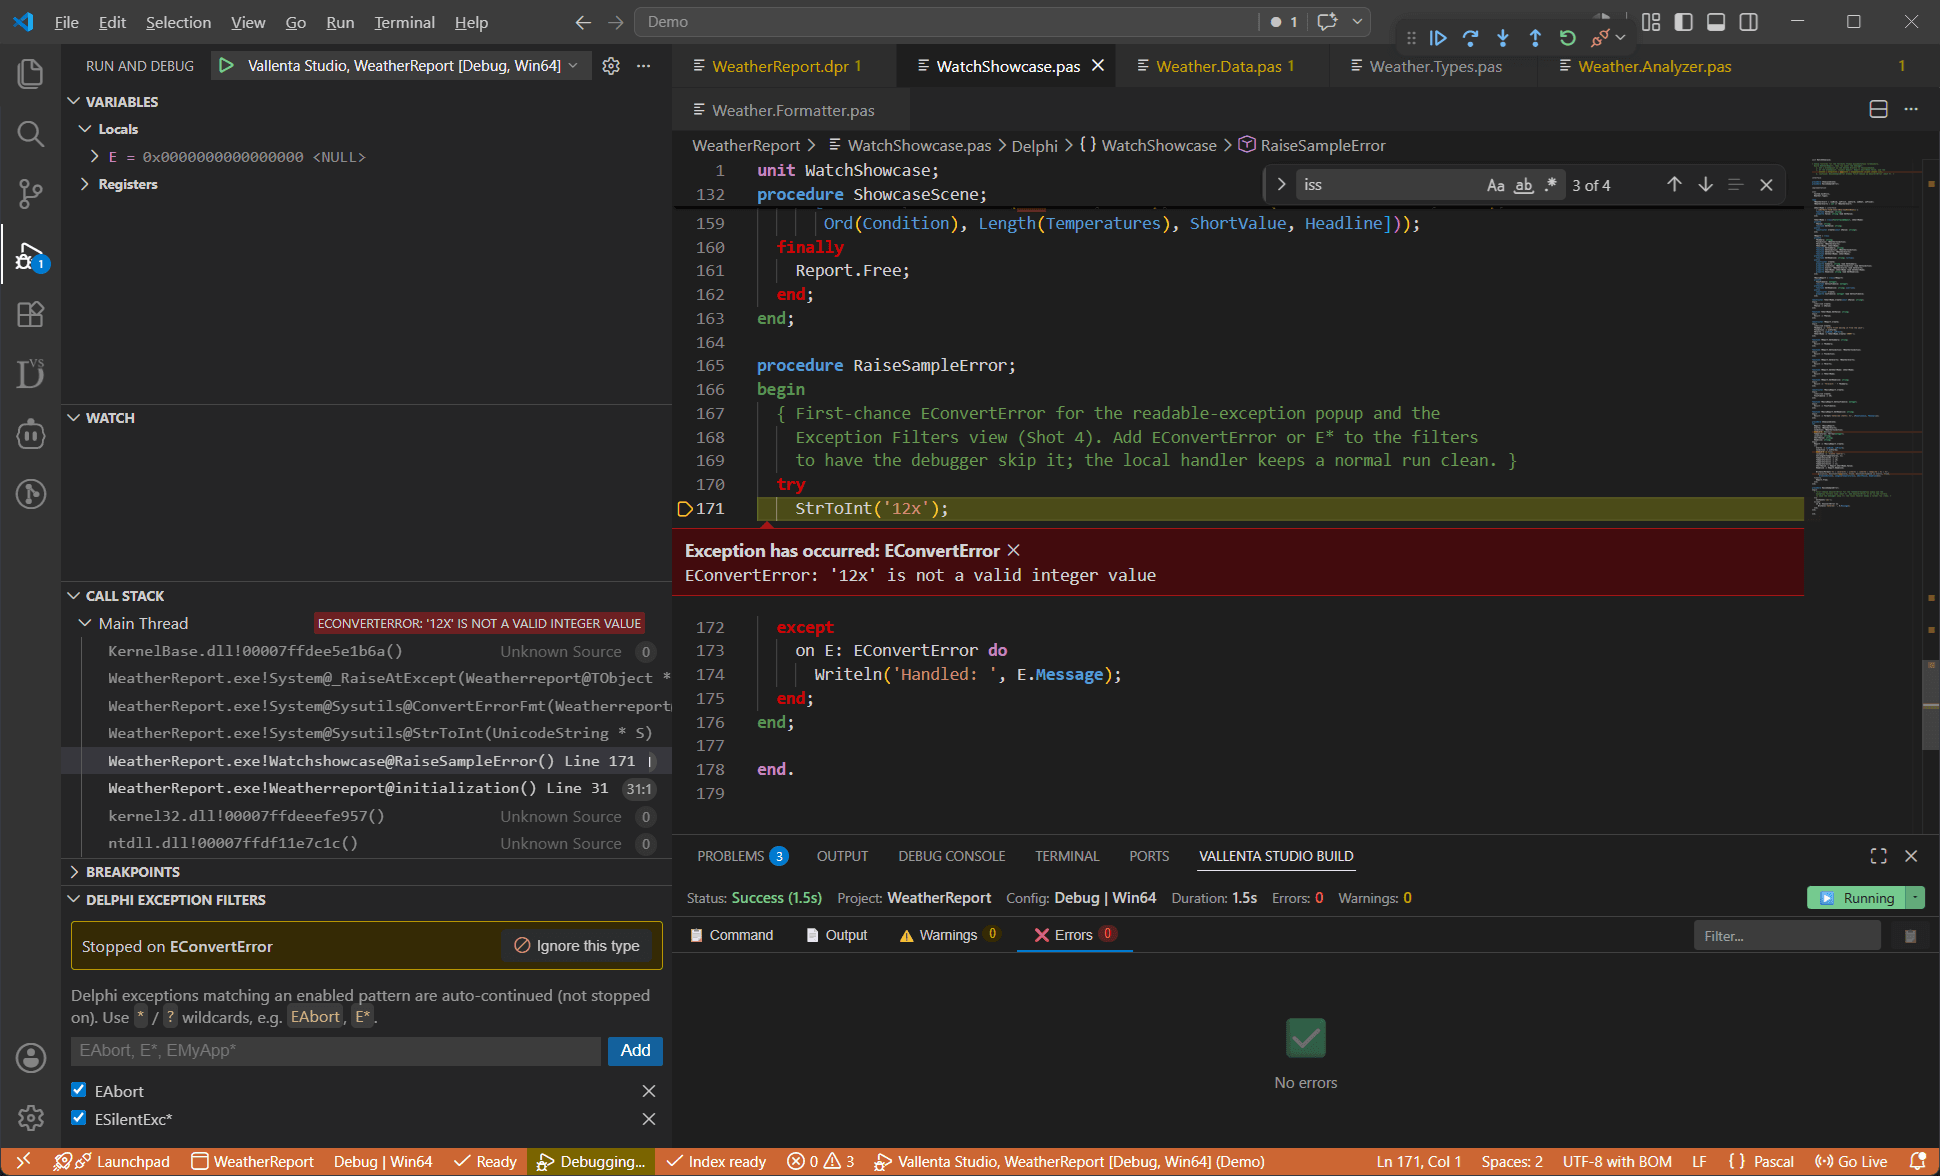Collapse the VARIABLES section
1940x1176 pixels.
tap(74, 102)
